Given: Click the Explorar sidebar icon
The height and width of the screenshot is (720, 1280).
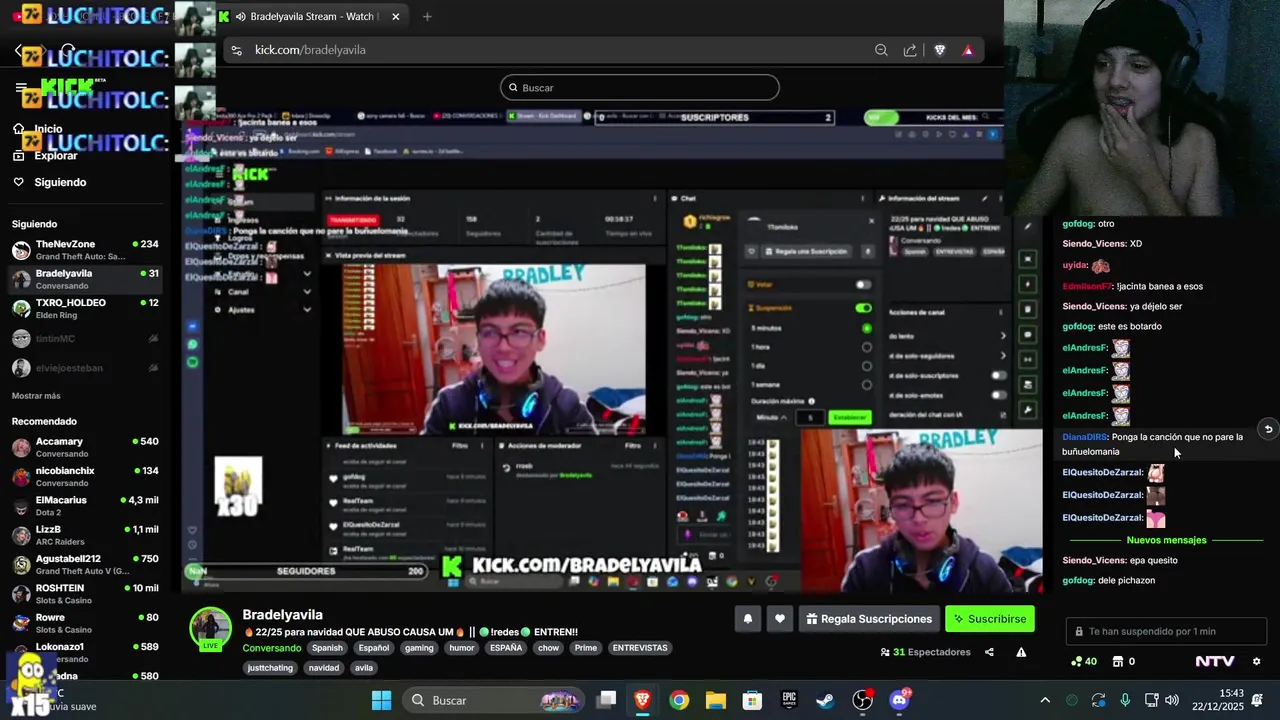Looking at the screenshot, I should (x=18, y=156).
